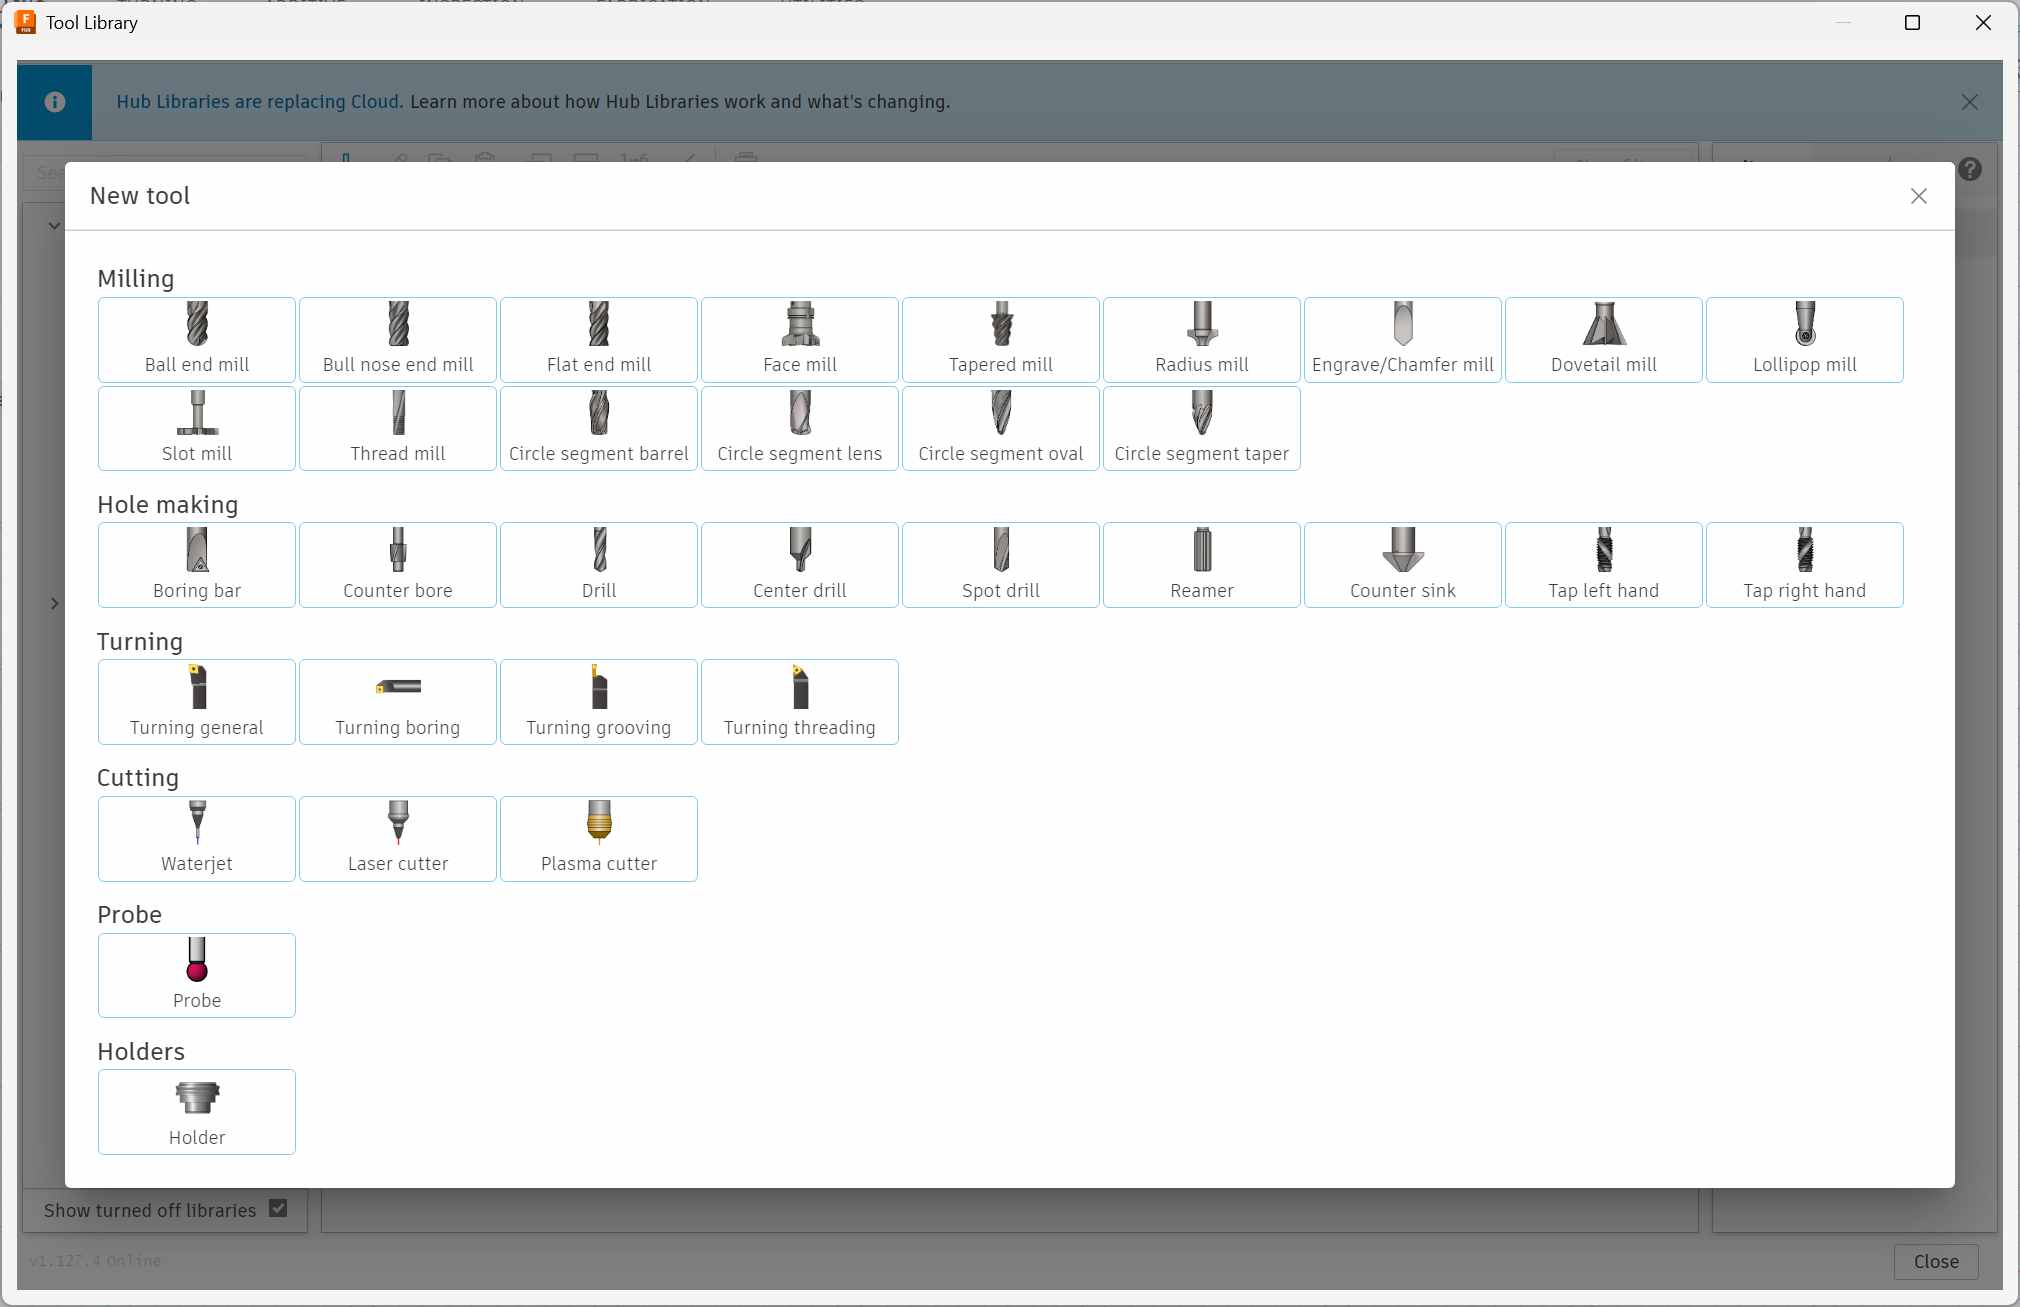Select the Holder from Holders section
The image size is (2020, 1307).
click(196, 1112)
